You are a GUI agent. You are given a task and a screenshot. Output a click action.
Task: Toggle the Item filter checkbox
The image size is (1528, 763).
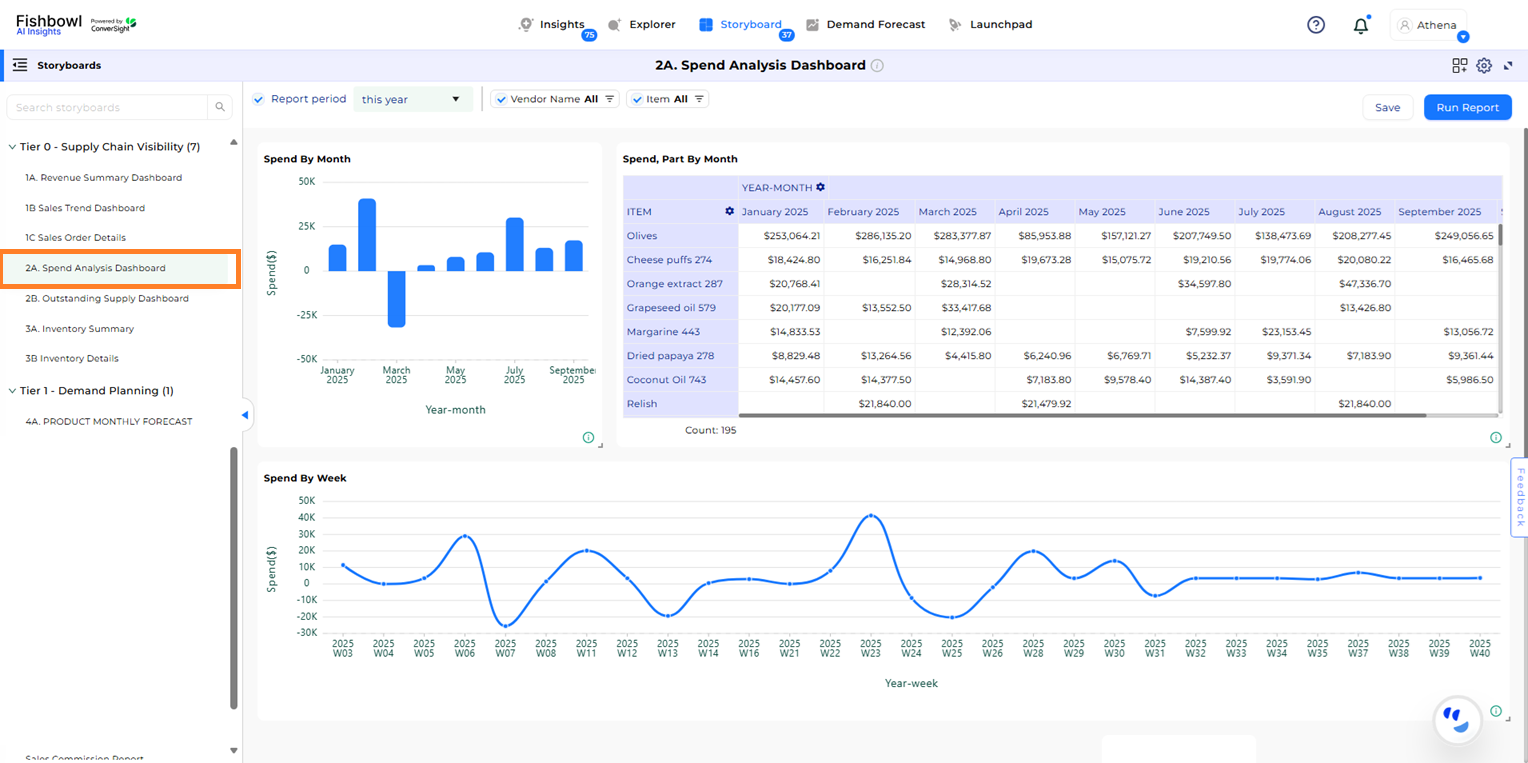(634, 100)
